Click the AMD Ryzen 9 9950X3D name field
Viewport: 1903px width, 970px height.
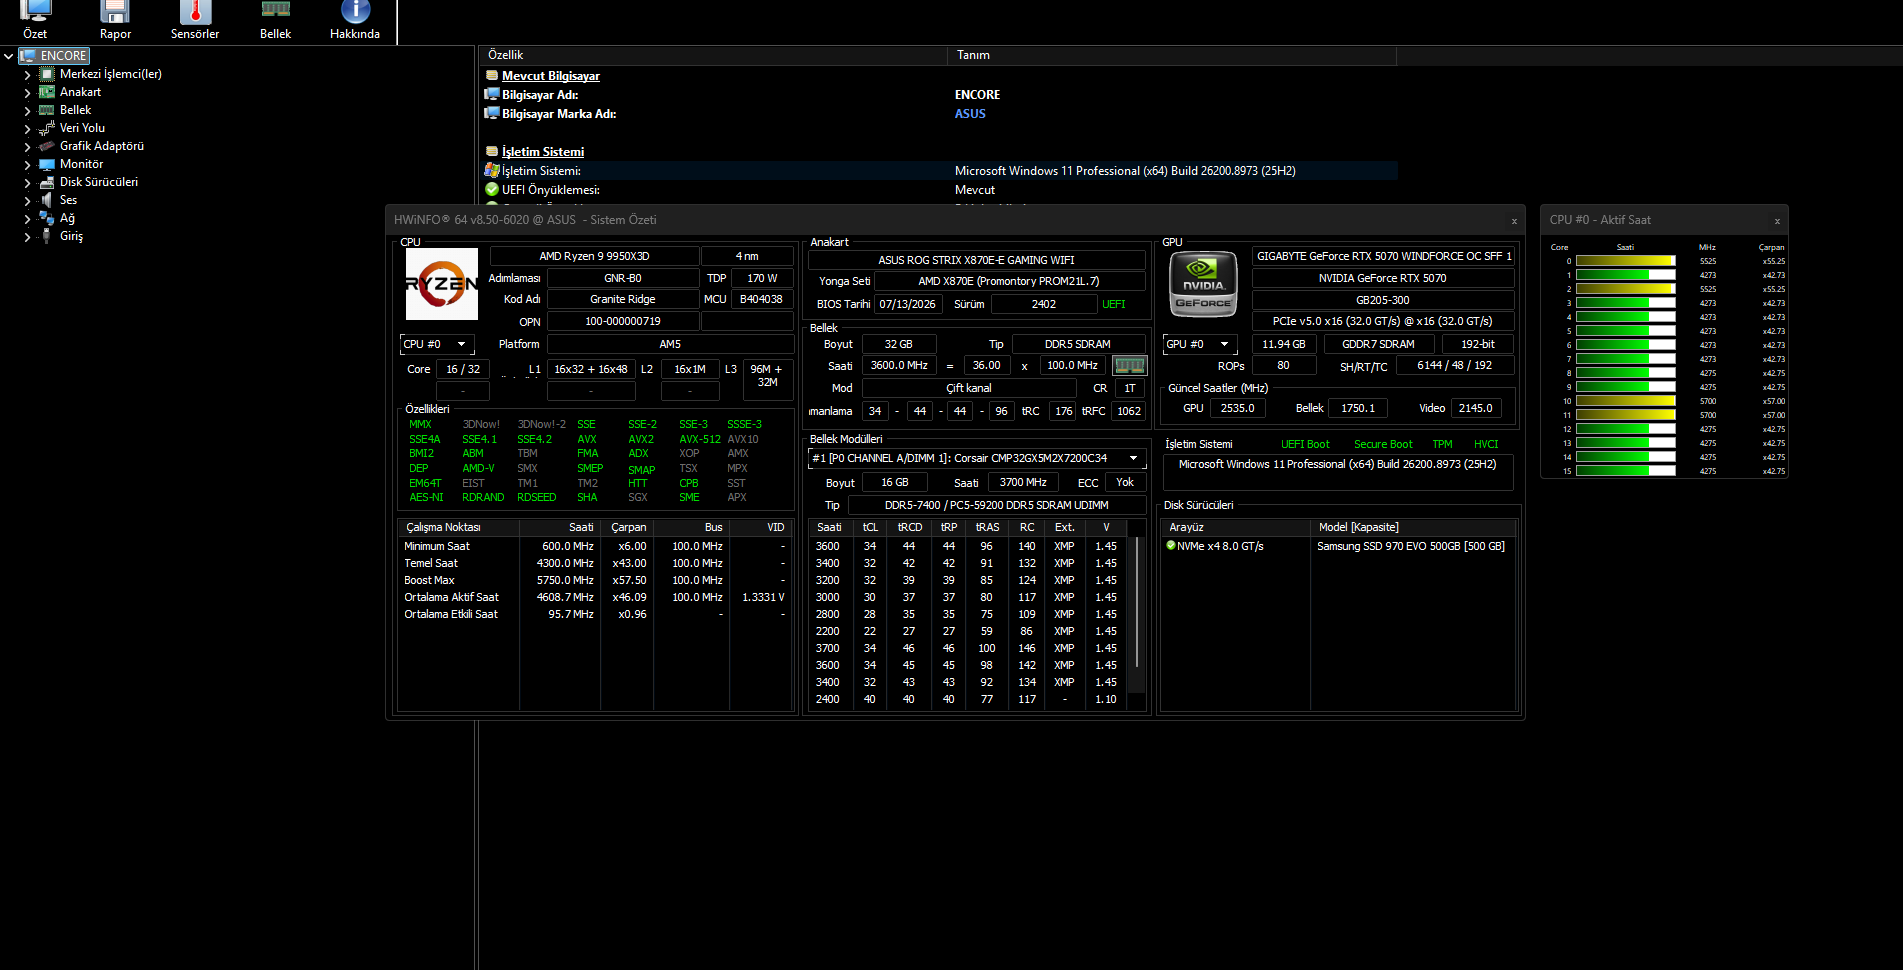pyautogui.click(x=594, y=257)
